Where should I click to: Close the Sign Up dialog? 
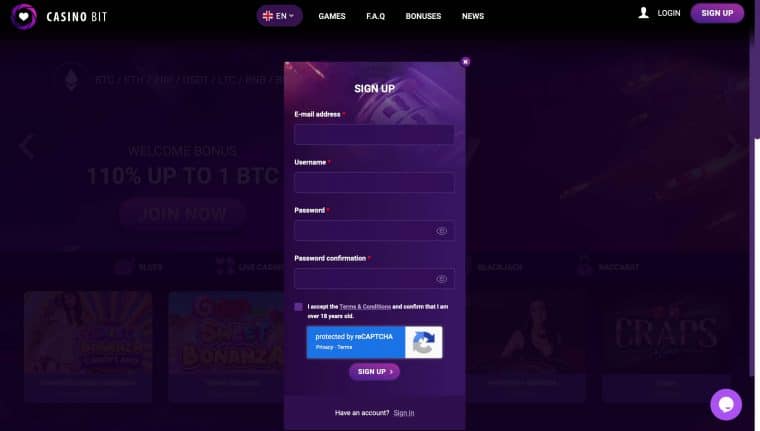465,62
